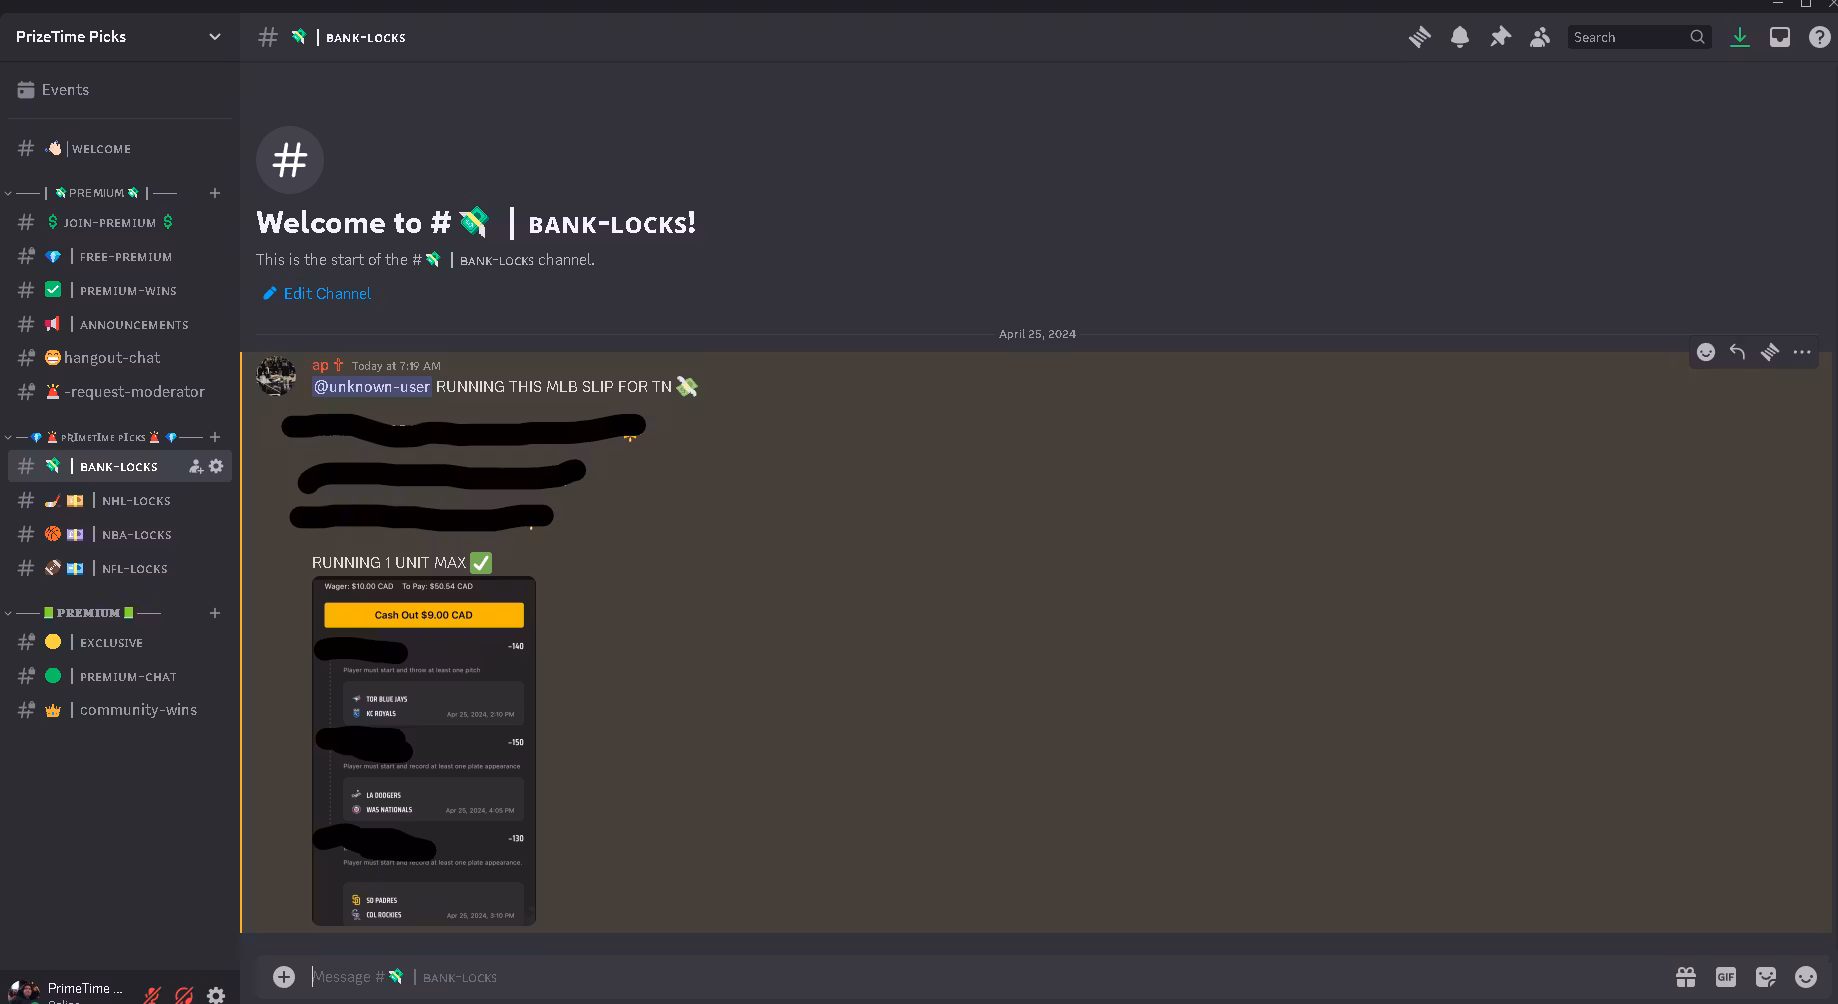Click the green download updates arrow
Viewport: 1838px width, 1004px height.
point(1740,37)
